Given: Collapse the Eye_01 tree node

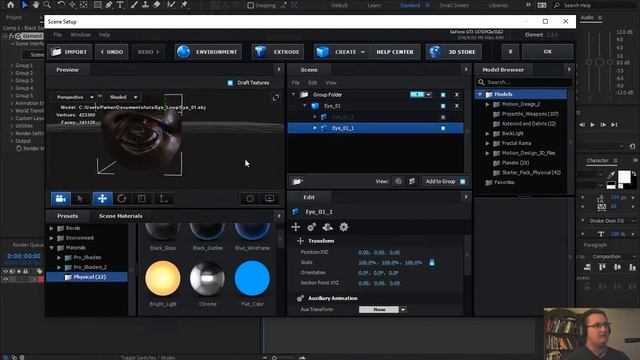Looking at the screenshot, I should click(x=304, y=105).
